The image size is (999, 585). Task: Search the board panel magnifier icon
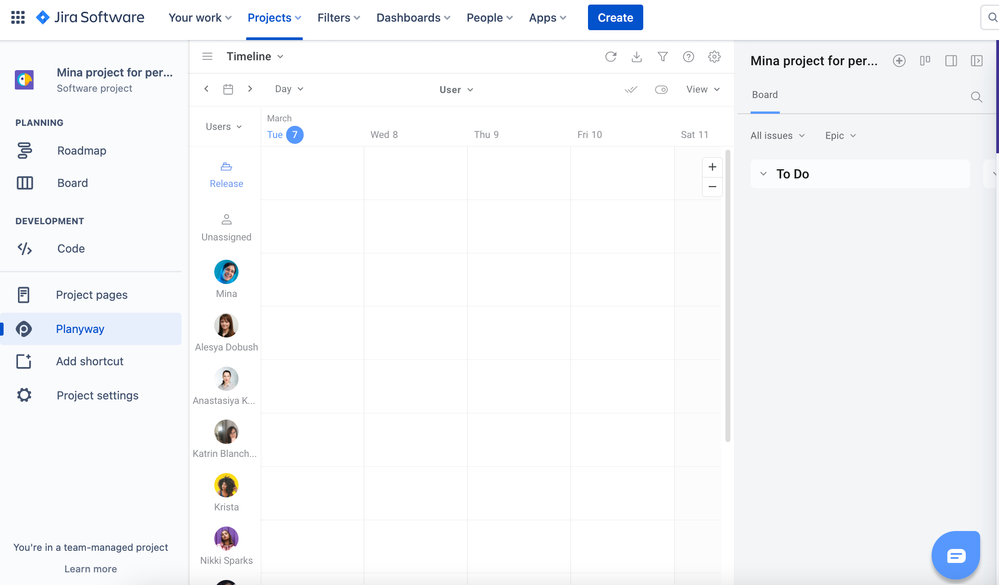(x=976, y=97)
